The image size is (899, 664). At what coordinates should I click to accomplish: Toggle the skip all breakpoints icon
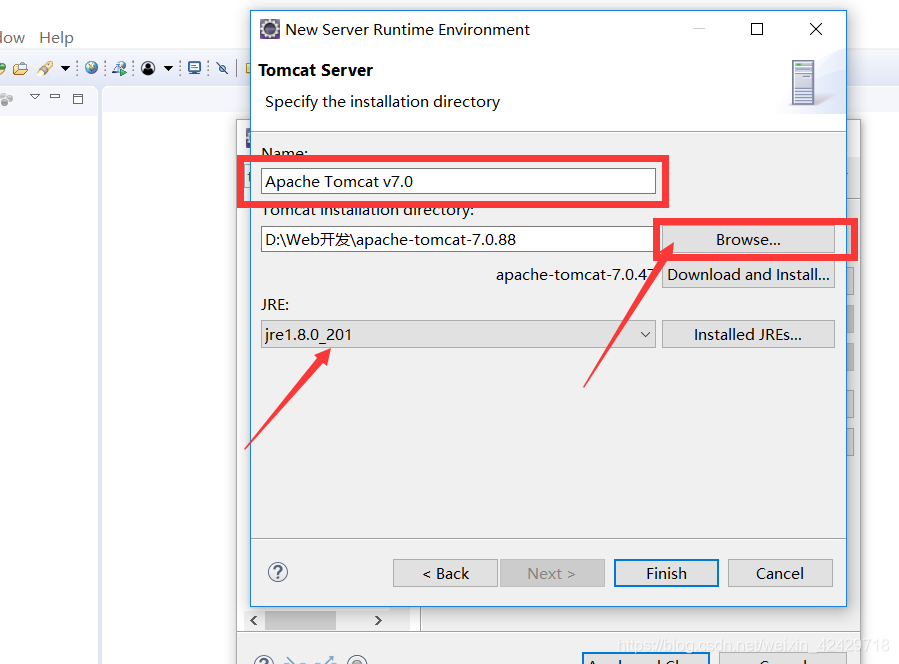click(x=222, y=69)
